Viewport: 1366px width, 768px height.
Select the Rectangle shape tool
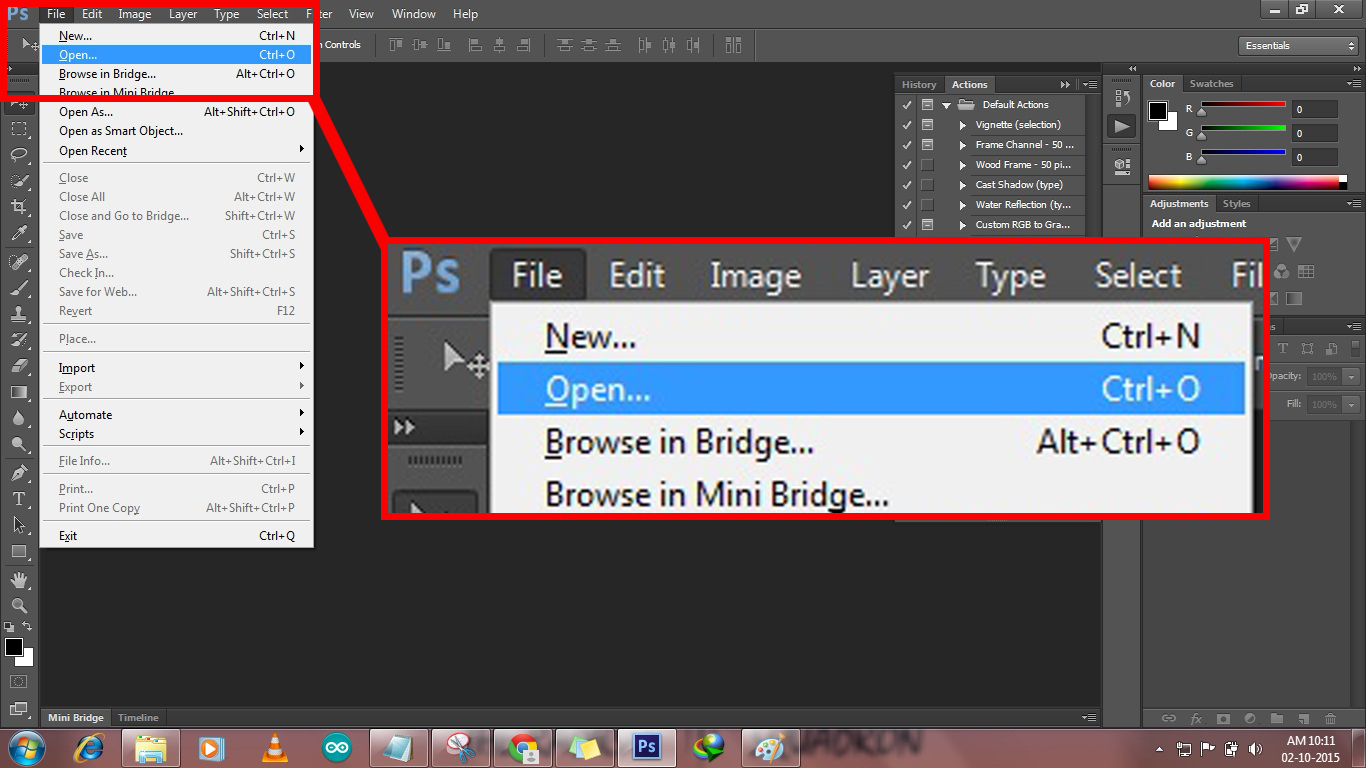19,551
